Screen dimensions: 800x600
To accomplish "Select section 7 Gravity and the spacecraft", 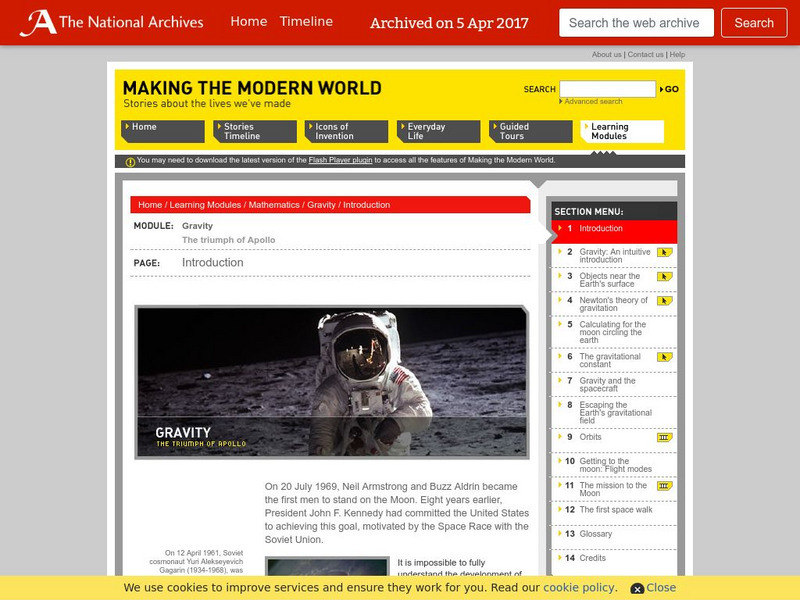I will 614,384.
